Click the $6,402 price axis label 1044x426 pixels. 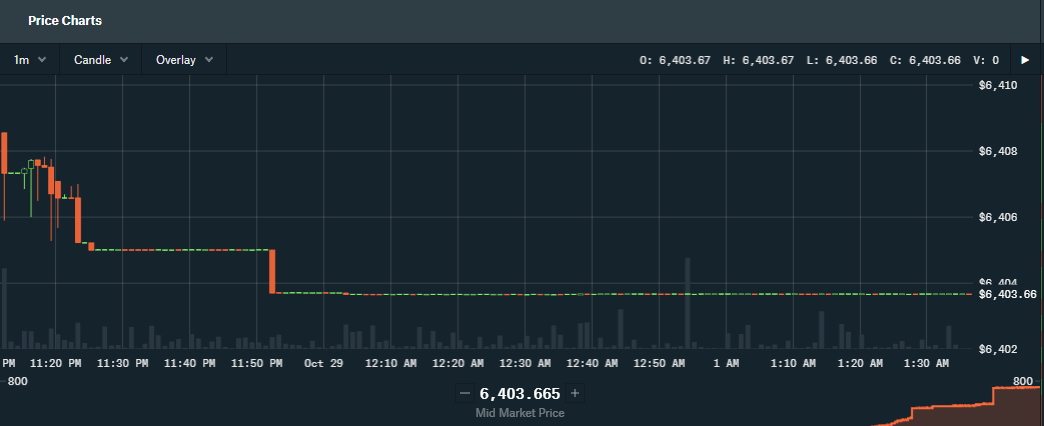(998, 349)
